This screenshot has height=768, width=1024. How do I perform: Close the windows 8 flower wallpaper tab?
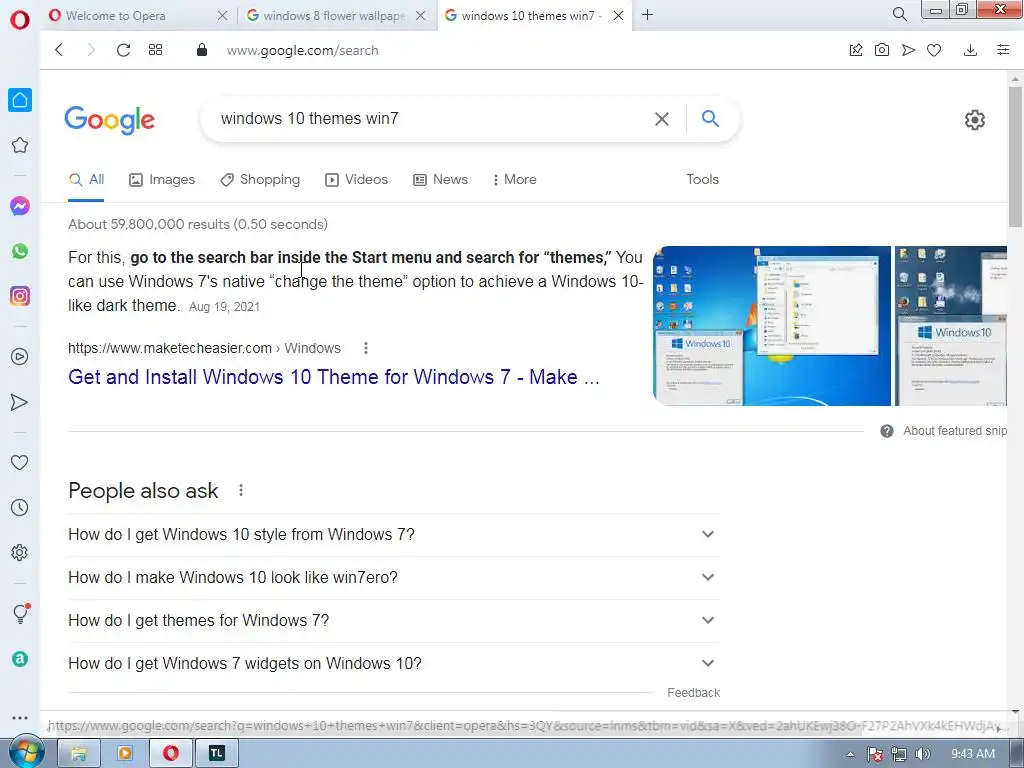coord(421,15)
